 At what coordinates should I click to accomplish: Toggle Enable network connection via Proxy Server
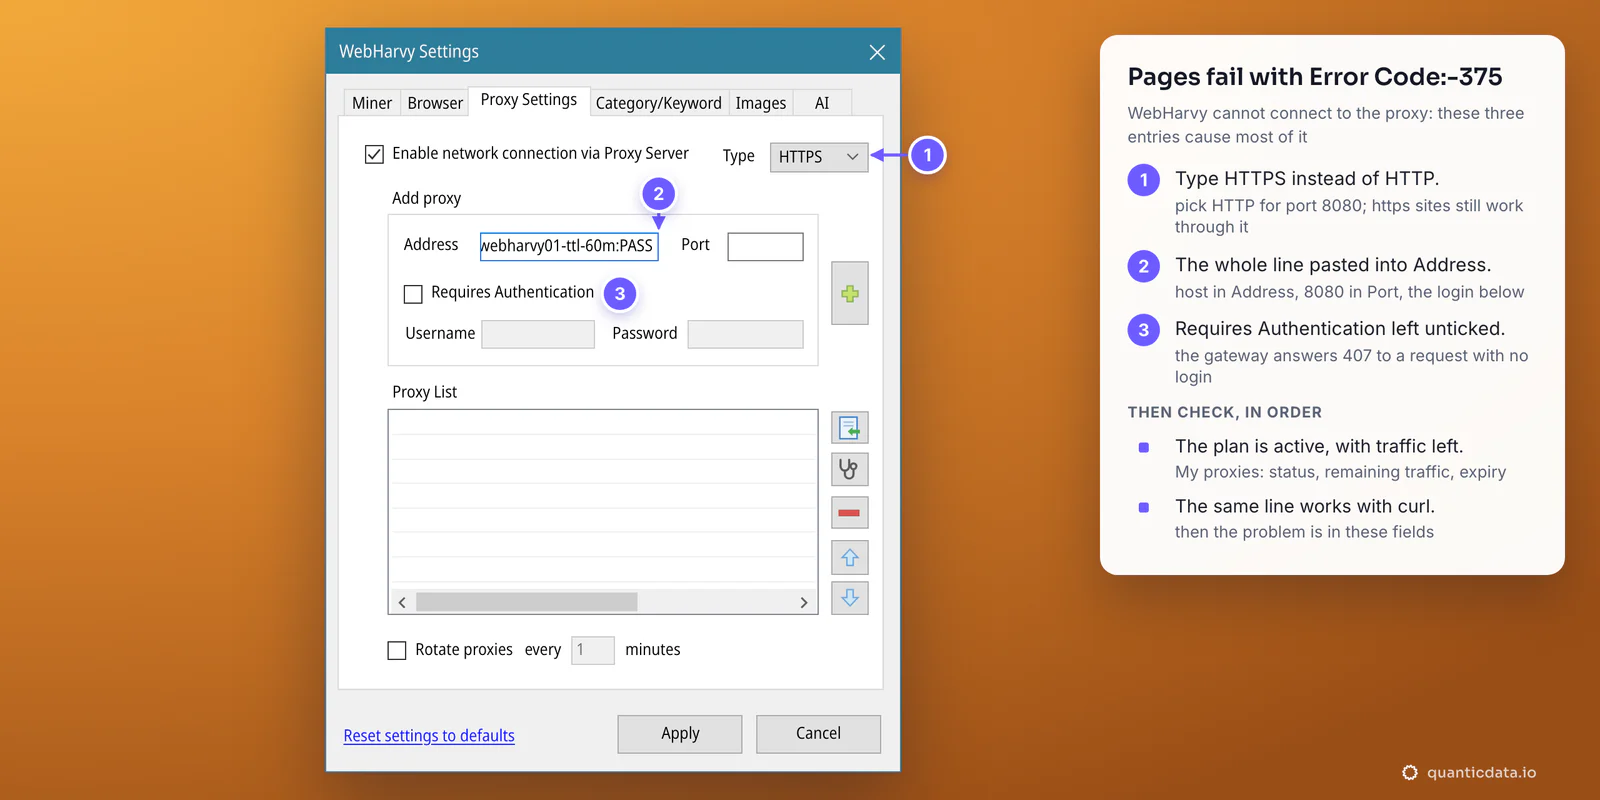(x=374, y=154)
